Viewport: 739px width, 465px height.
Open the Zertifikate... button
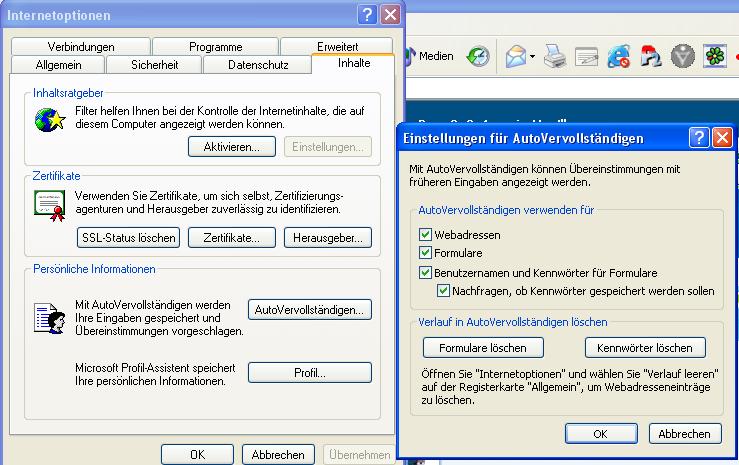(231, 237)
